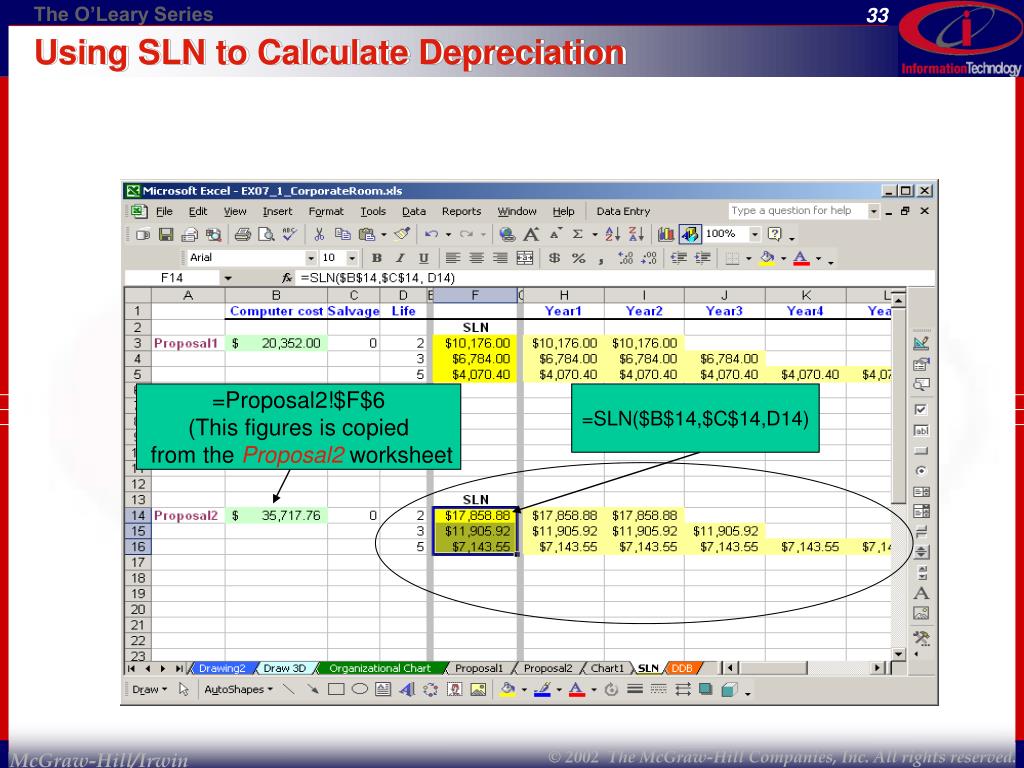The width and height of the screenshot is (1024, 768).
Task: Open the Data Entry menu button
Action: 623,212
